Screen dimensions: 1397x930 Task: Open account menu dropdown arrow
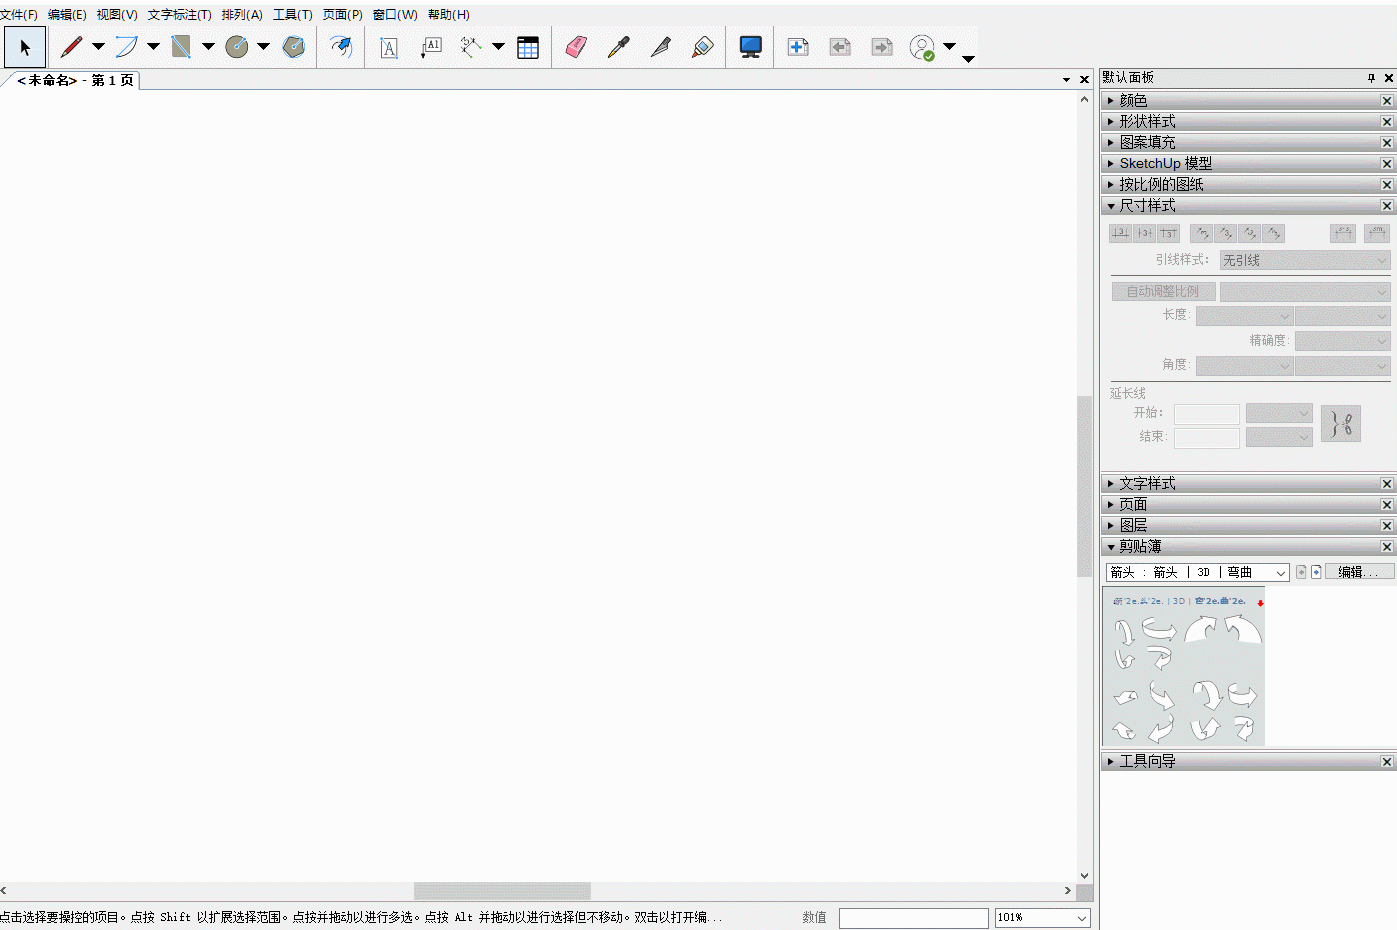(x=949, y=46)
